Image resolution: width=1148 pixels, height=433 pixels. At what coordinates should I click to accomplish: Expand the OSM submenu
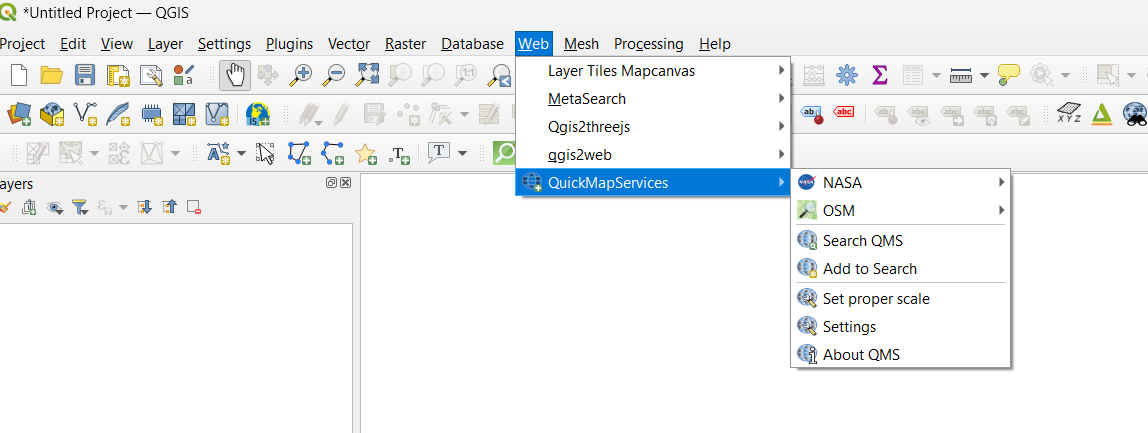click(x=901, y=211)
